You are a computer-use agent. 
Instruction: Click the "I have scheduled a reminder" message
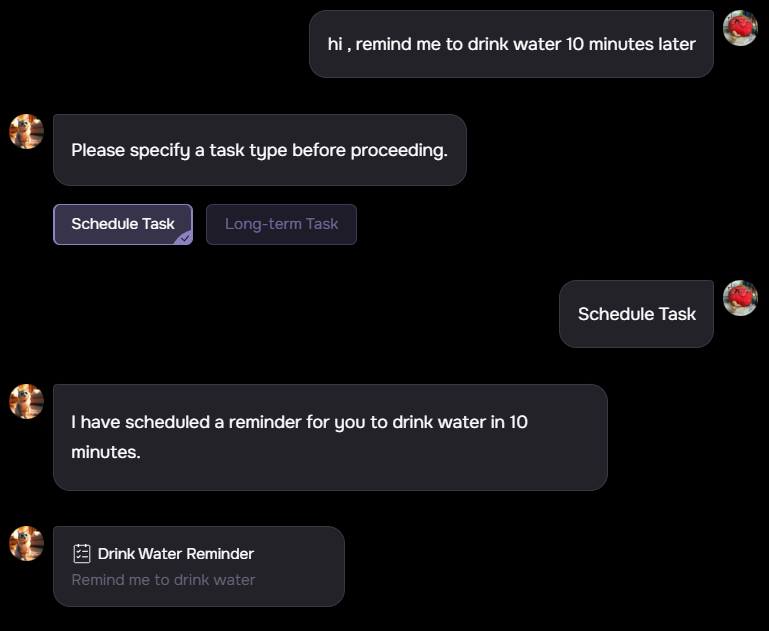pos(330,437)
